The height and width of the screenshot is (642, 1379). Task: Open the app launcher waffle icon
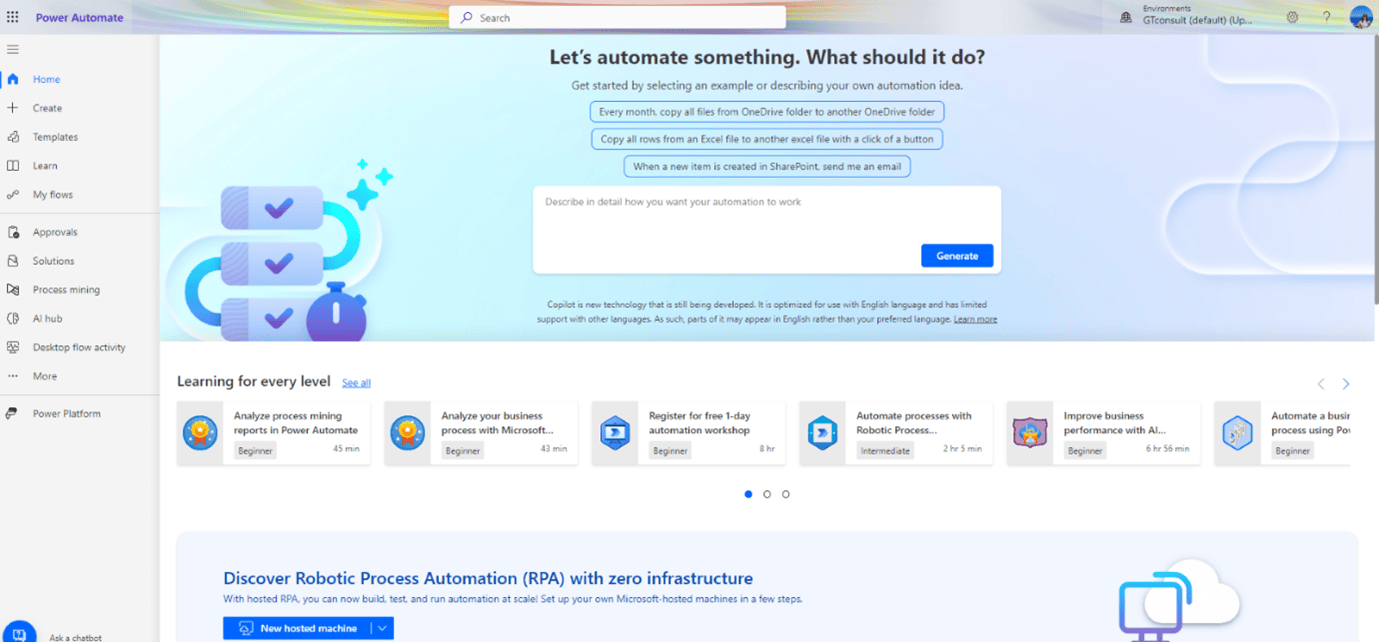coord(13,17)
